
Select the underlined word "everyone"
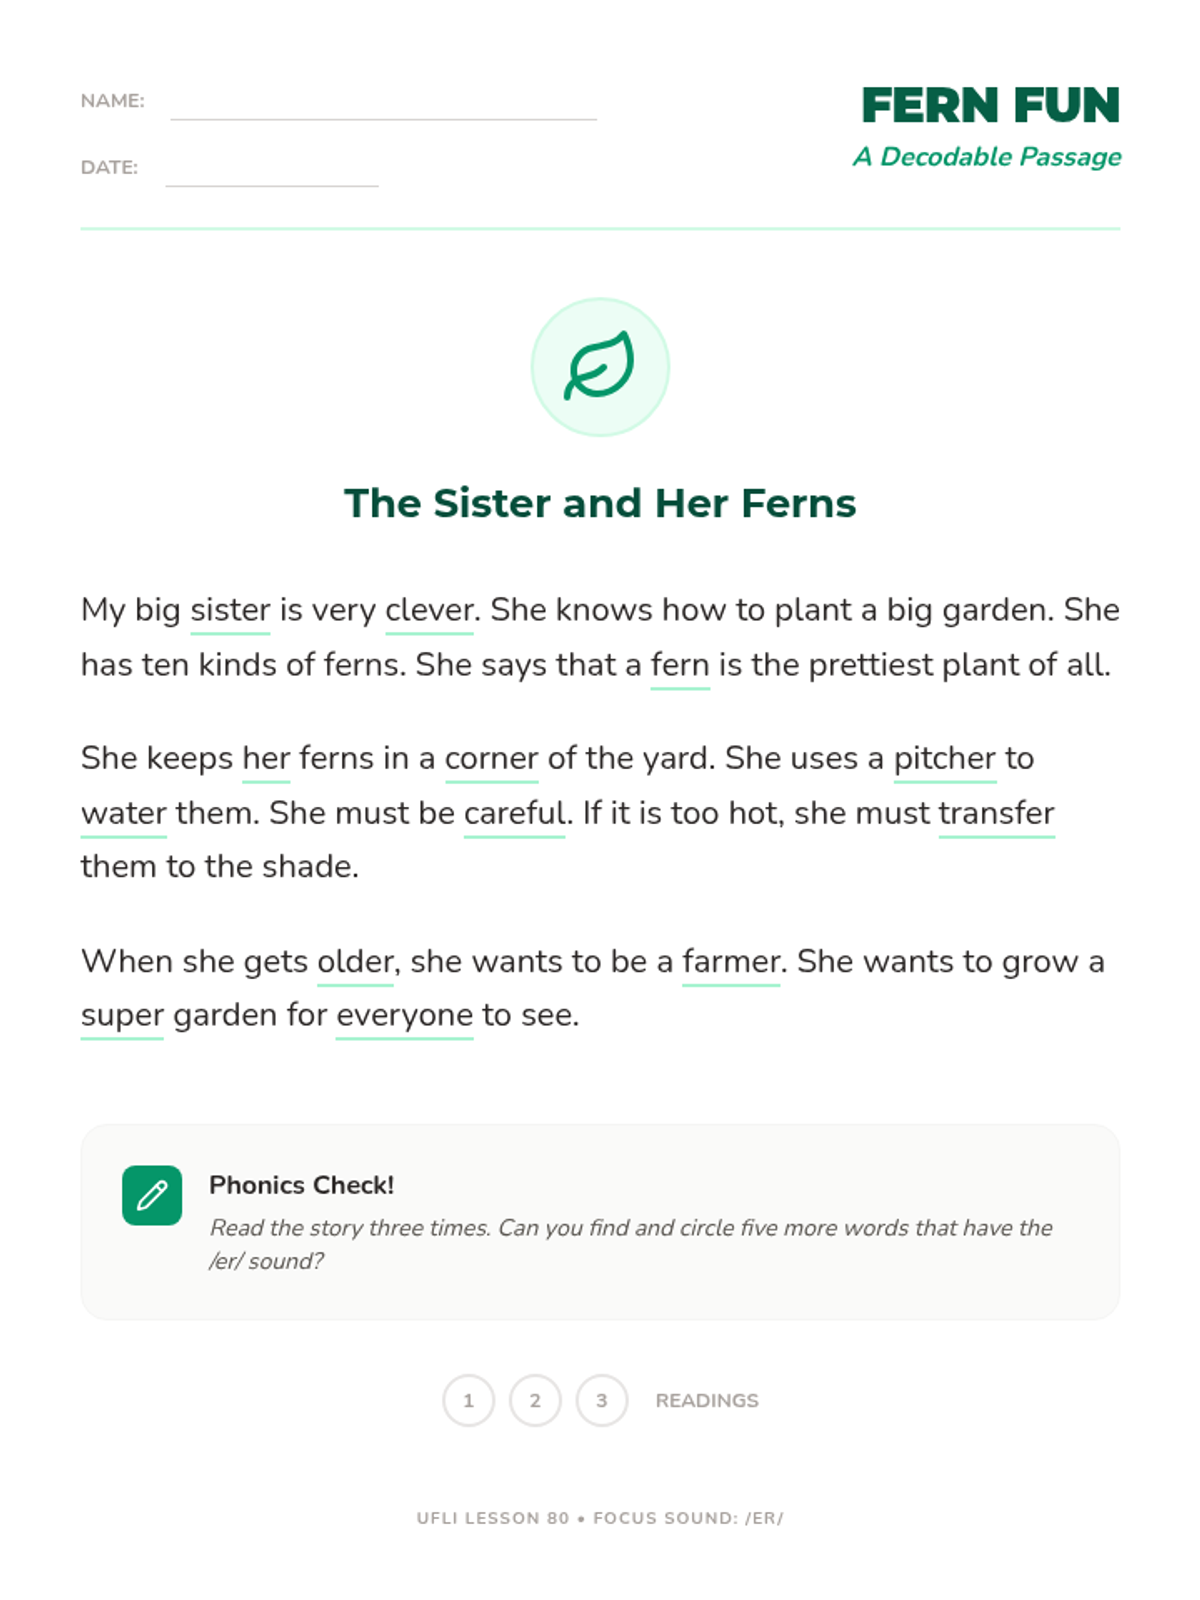pos(404,1015)
